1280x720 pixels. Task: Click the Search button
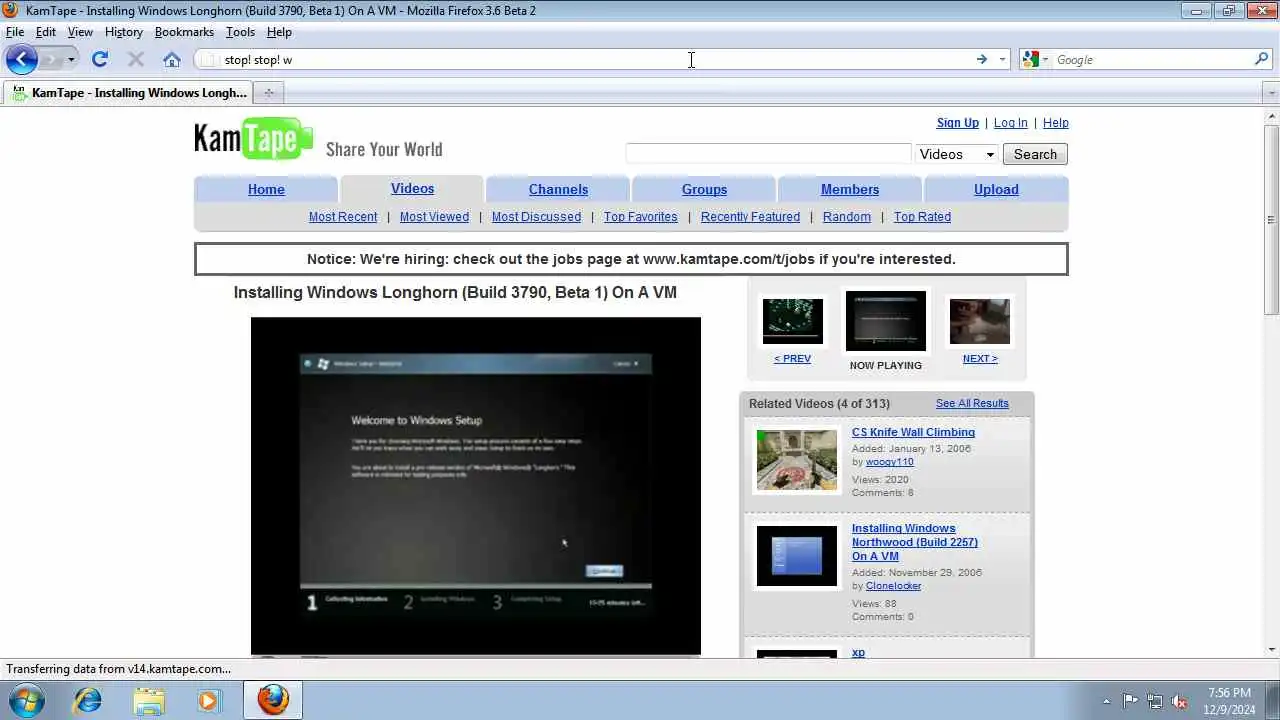[x=1035, y=154]
